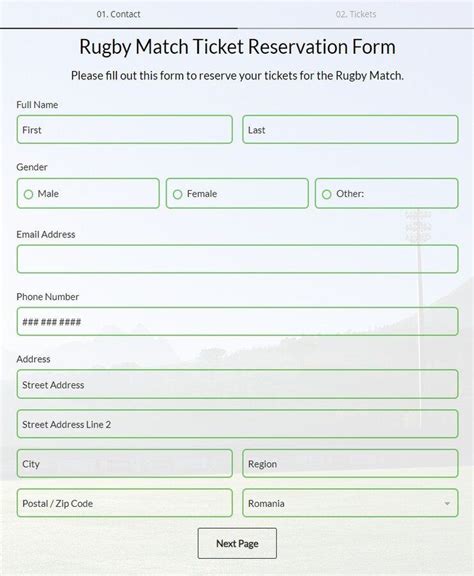
Task: Select the Female radio button
Action: click(x=177, y=194)
